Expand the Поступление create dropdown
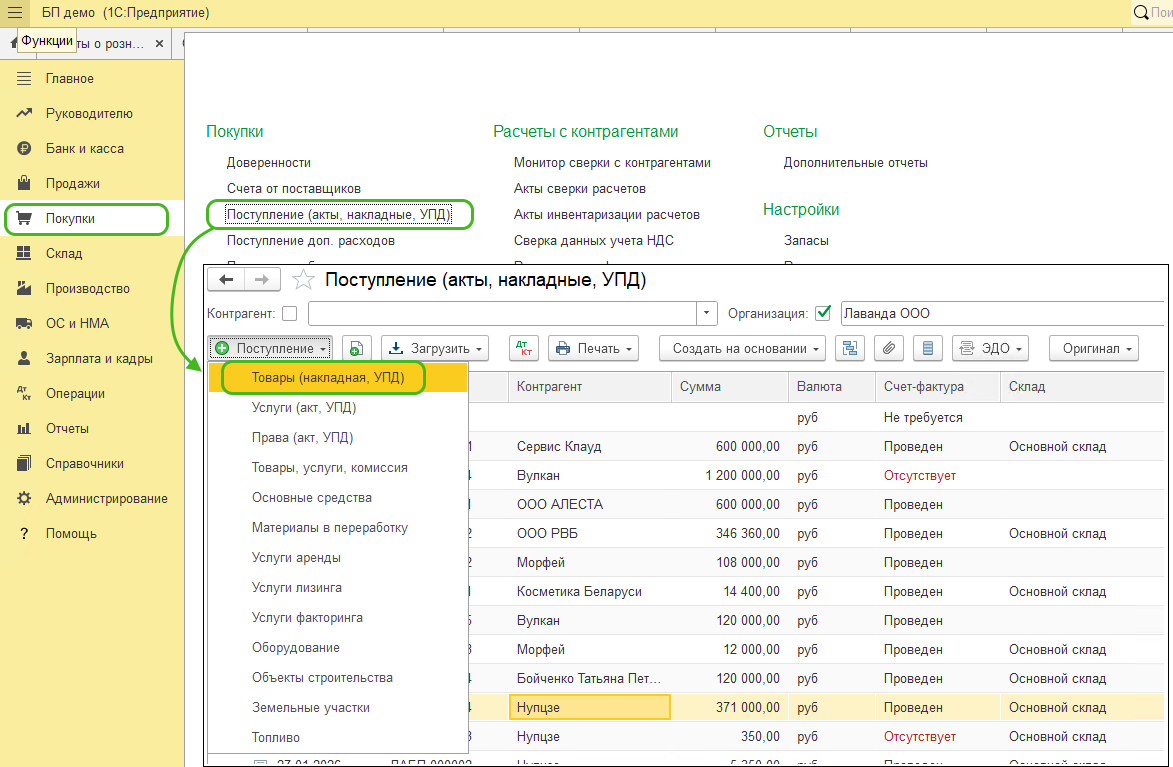This screenshot has width=1173, height=767. 271,349
